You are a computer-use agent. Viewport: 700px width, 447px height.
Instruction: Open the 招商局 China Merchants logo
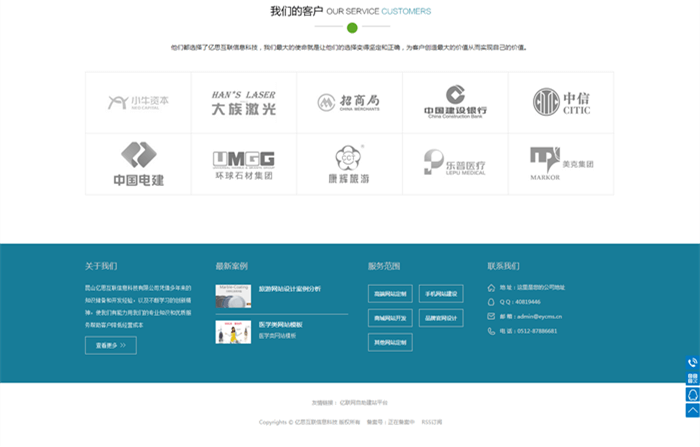[x=349, y=103]
